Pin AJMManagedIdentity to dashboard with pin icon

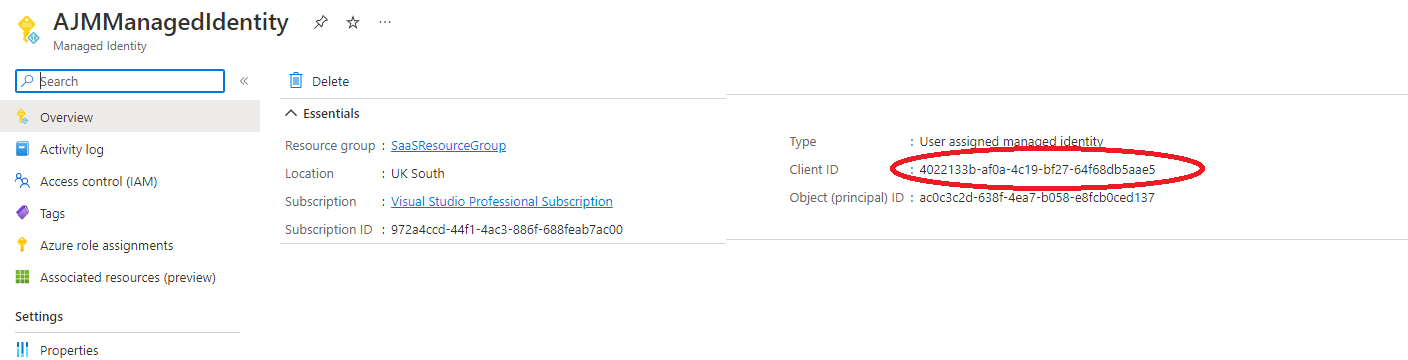click(x=320, y=22)
